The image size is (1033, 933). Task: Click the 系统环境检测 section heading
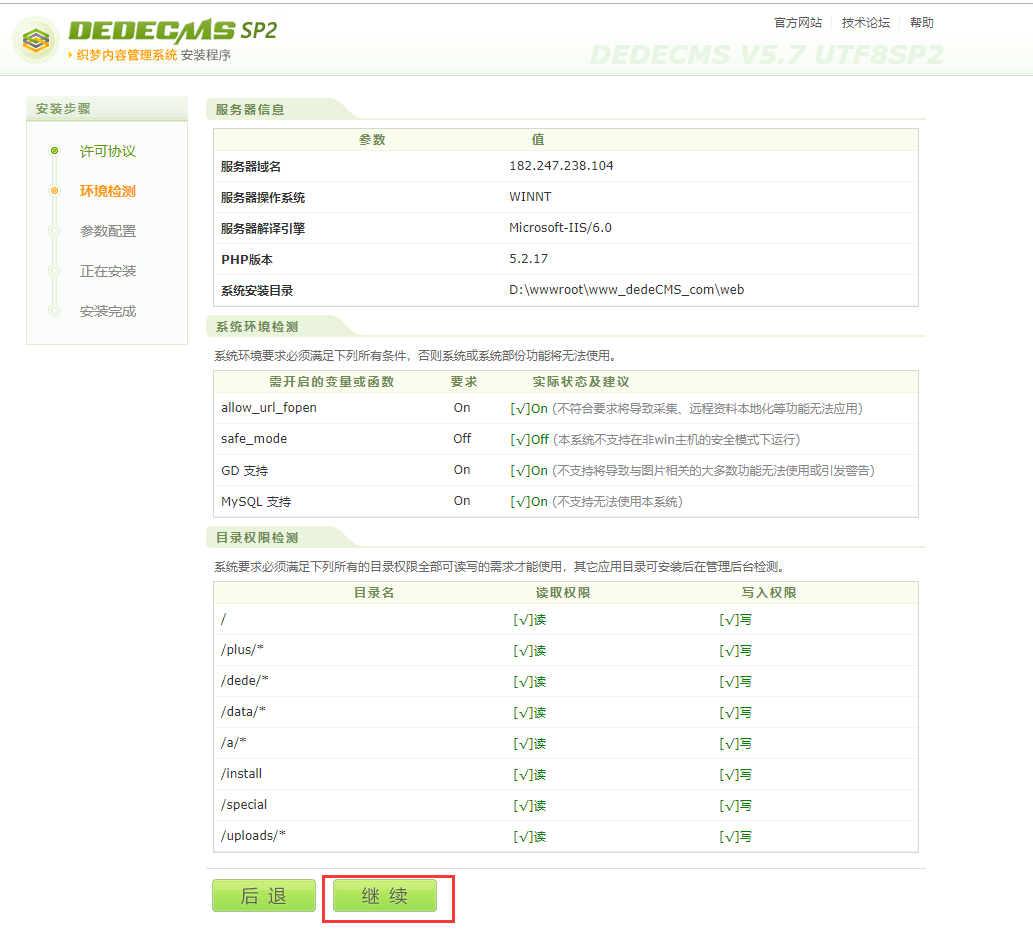[x=257, y=327]
